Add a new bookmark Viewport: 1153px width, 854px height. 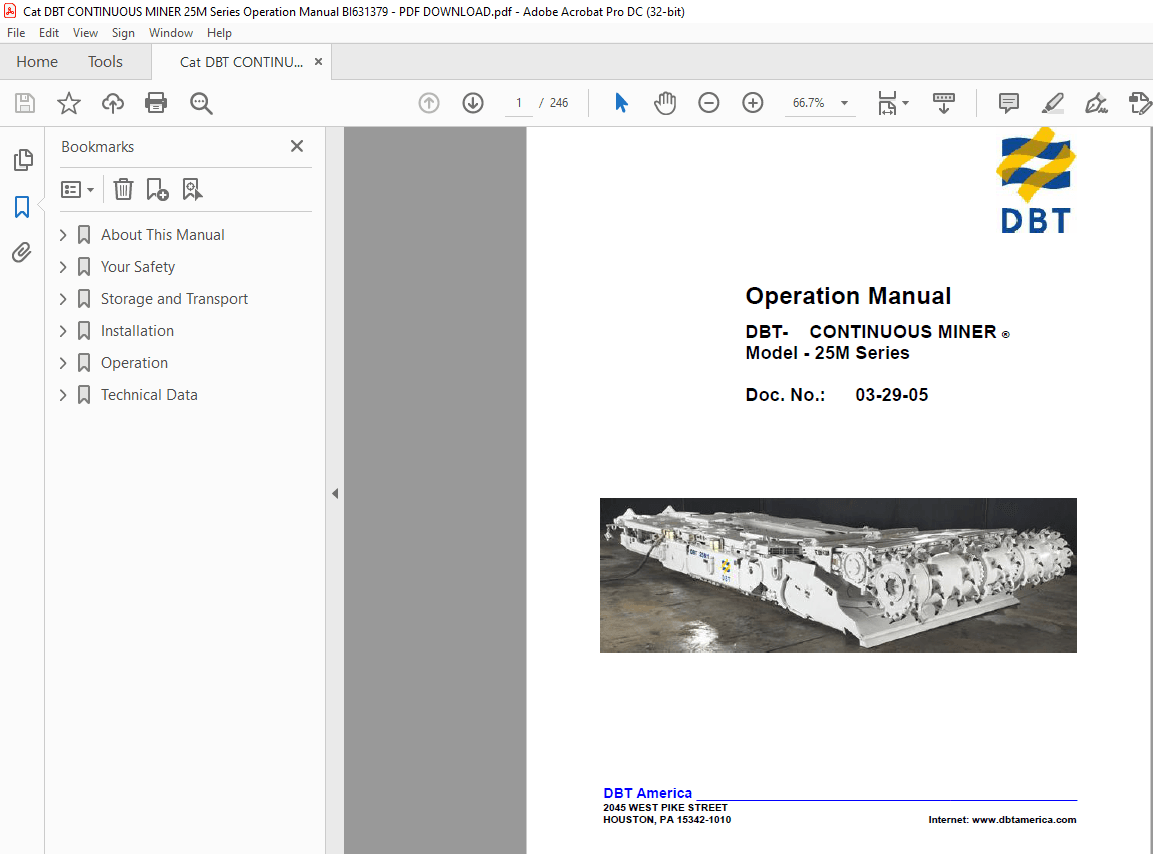coord(157,189)
